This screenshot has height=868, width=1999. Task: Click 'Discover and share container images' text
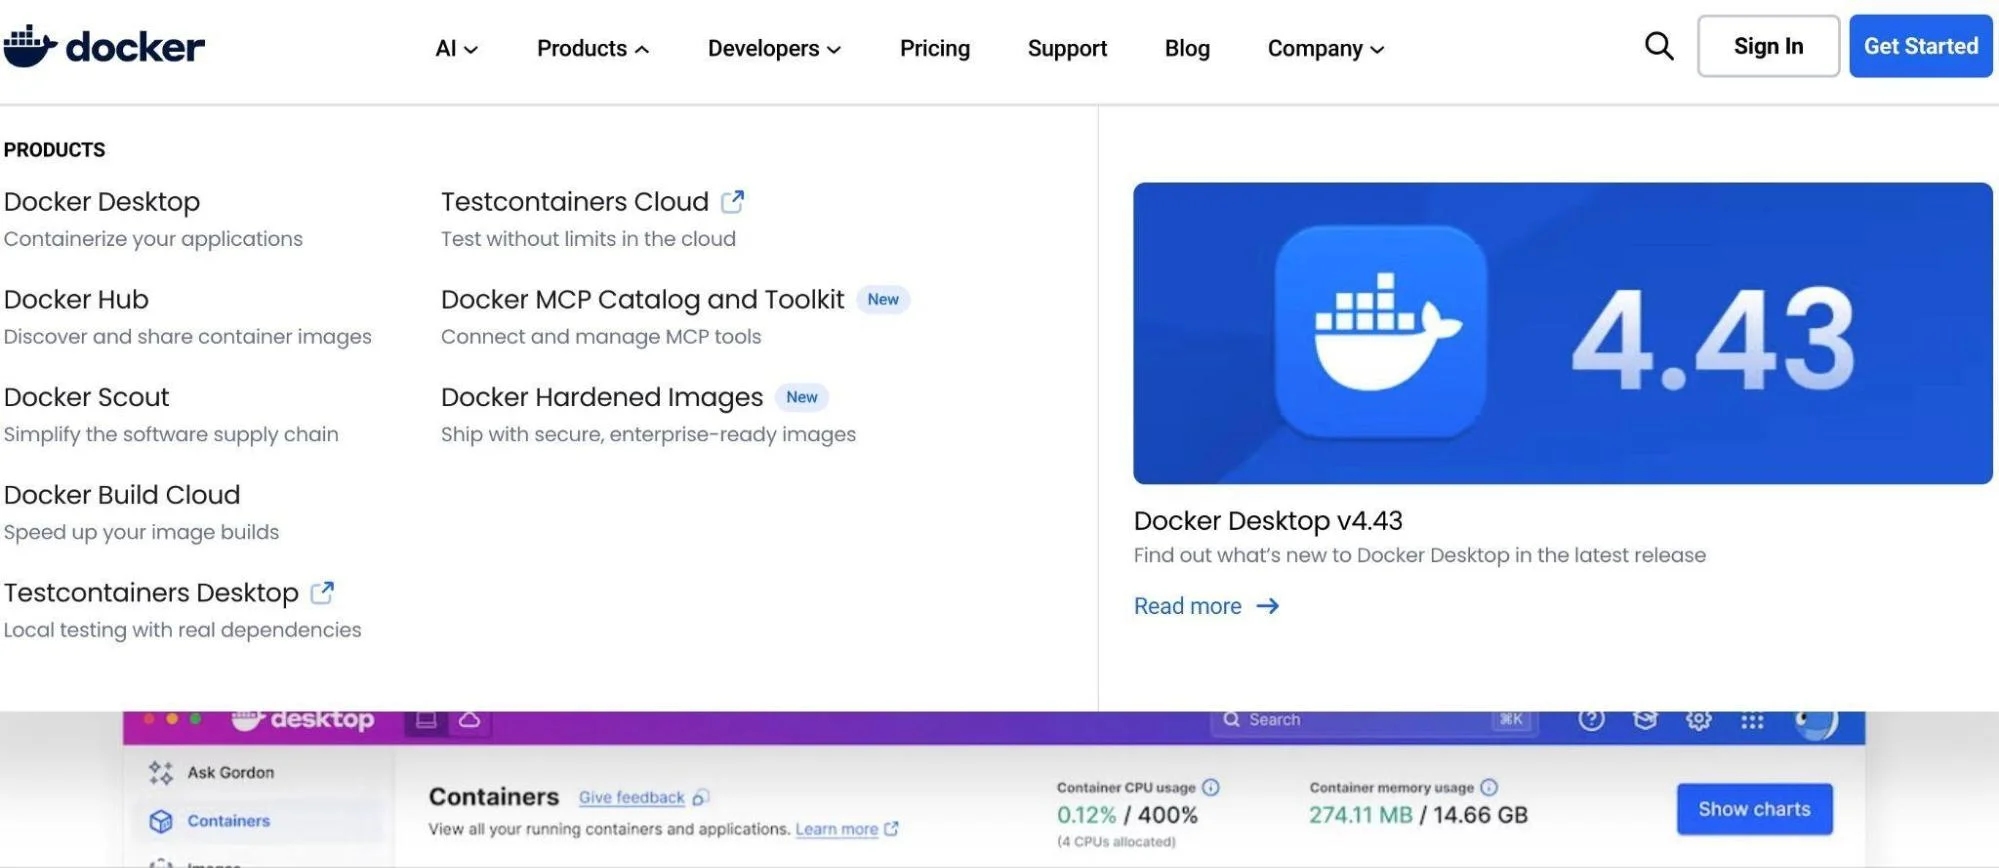point(187,337)
